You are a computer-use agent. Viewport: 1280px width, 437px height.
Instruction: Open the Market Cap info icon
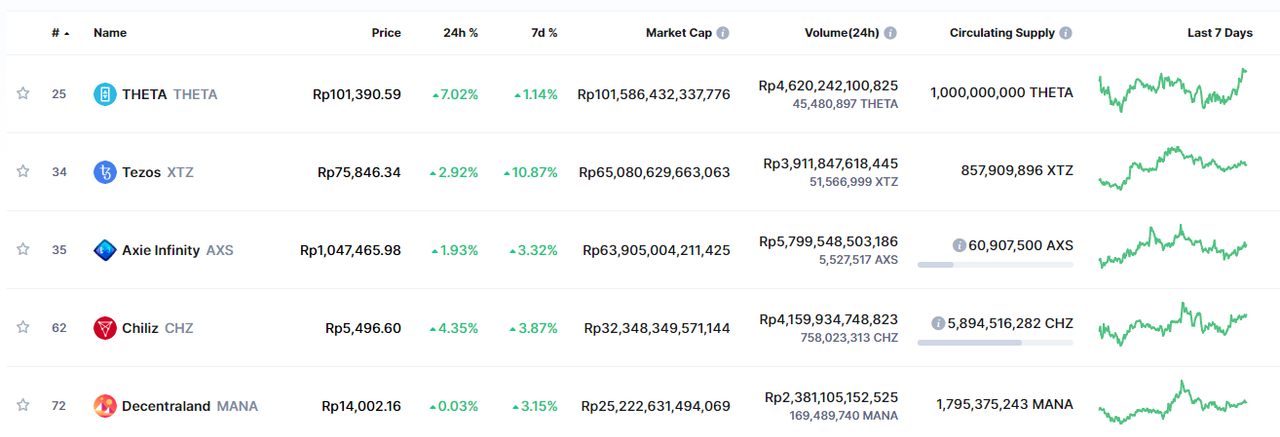coord(723,33)
